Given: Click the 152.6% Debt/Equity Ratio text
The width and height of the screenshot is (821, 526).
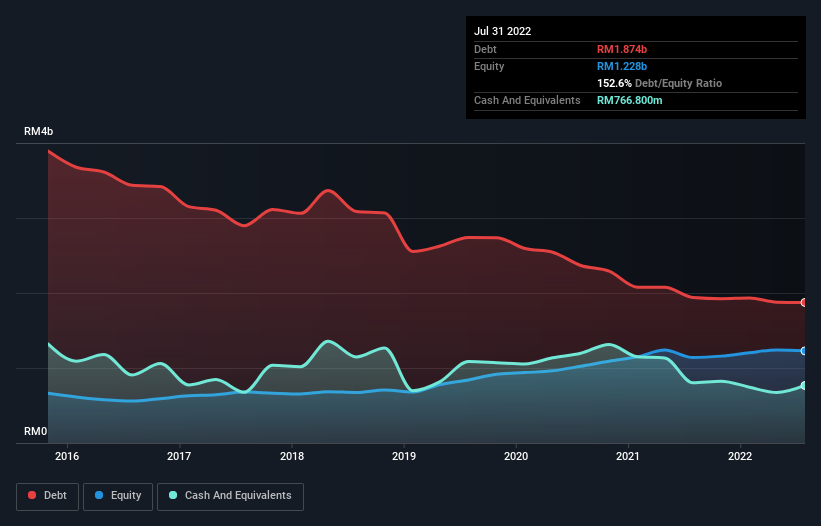Looking at the screenshot, I should 659,83.
